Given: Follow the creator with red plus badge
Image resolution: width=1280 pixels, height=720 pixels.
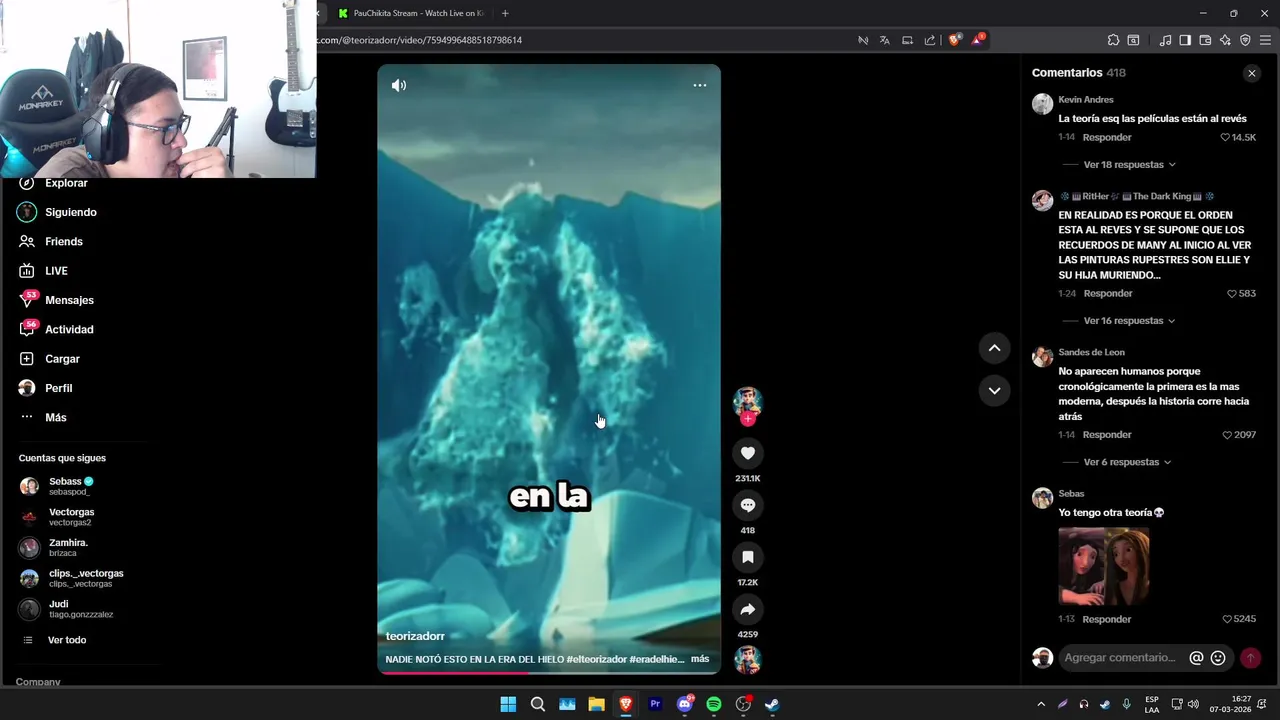Looking at the screenshot, I should (747, 419).
